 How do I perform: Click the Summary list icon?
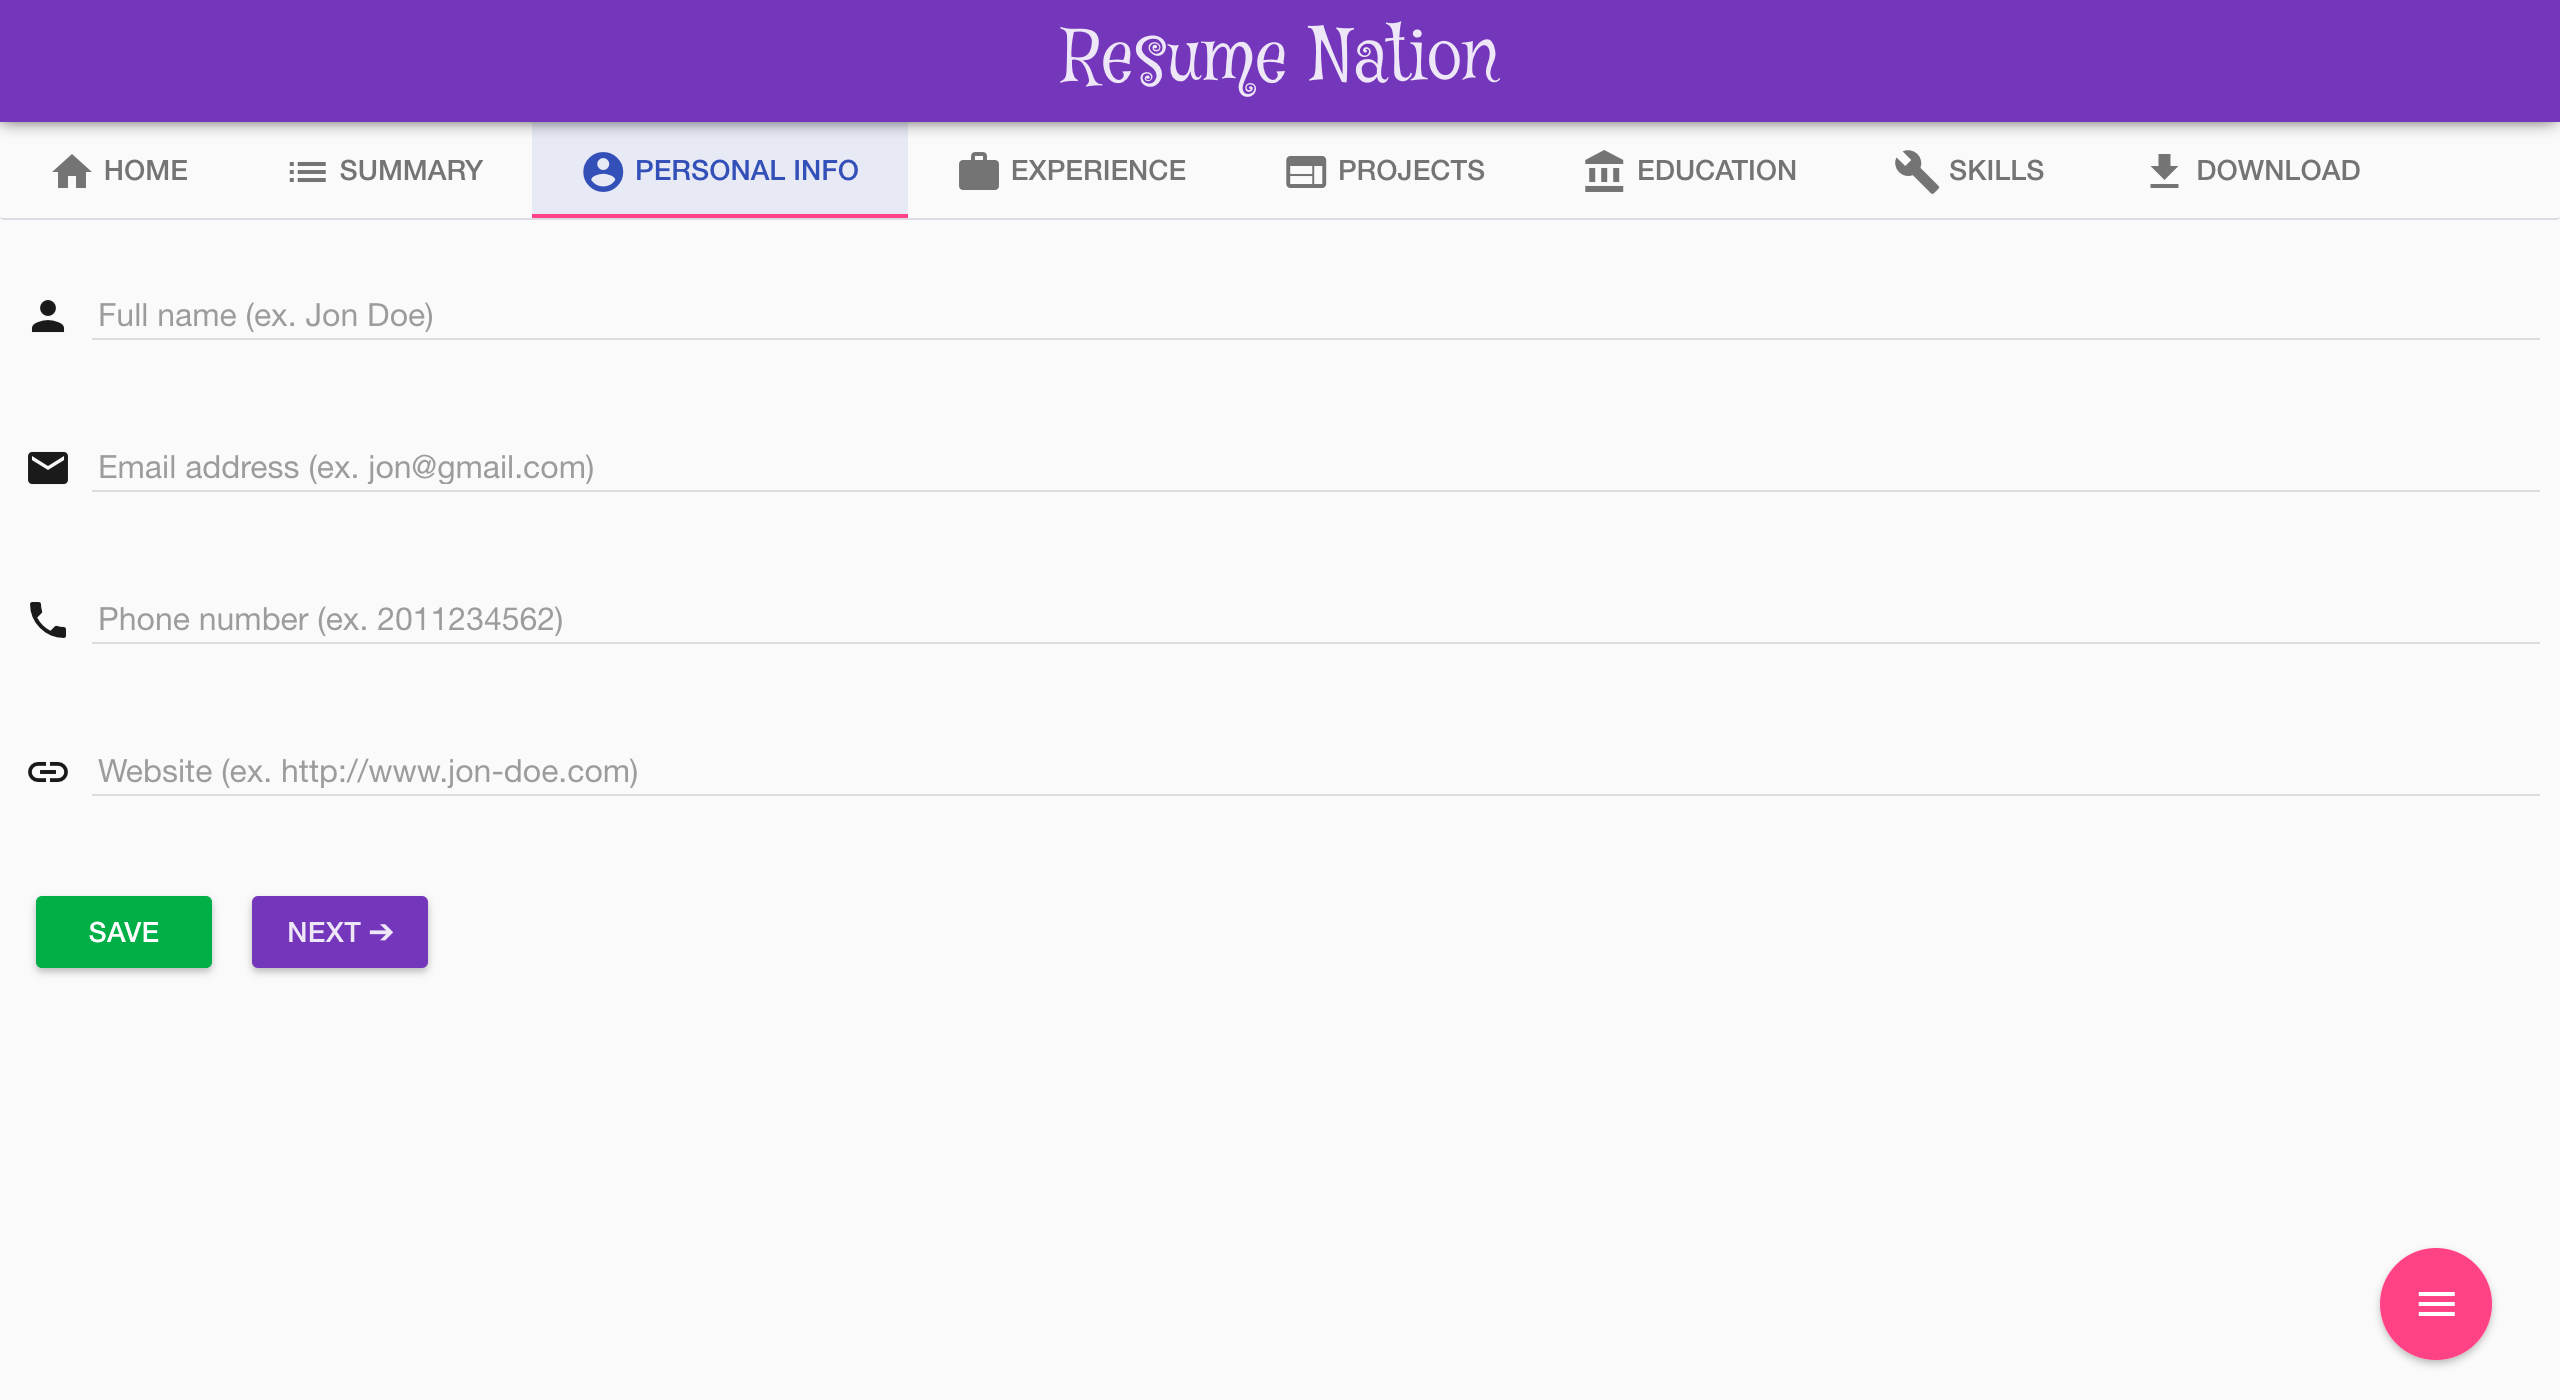307,172
